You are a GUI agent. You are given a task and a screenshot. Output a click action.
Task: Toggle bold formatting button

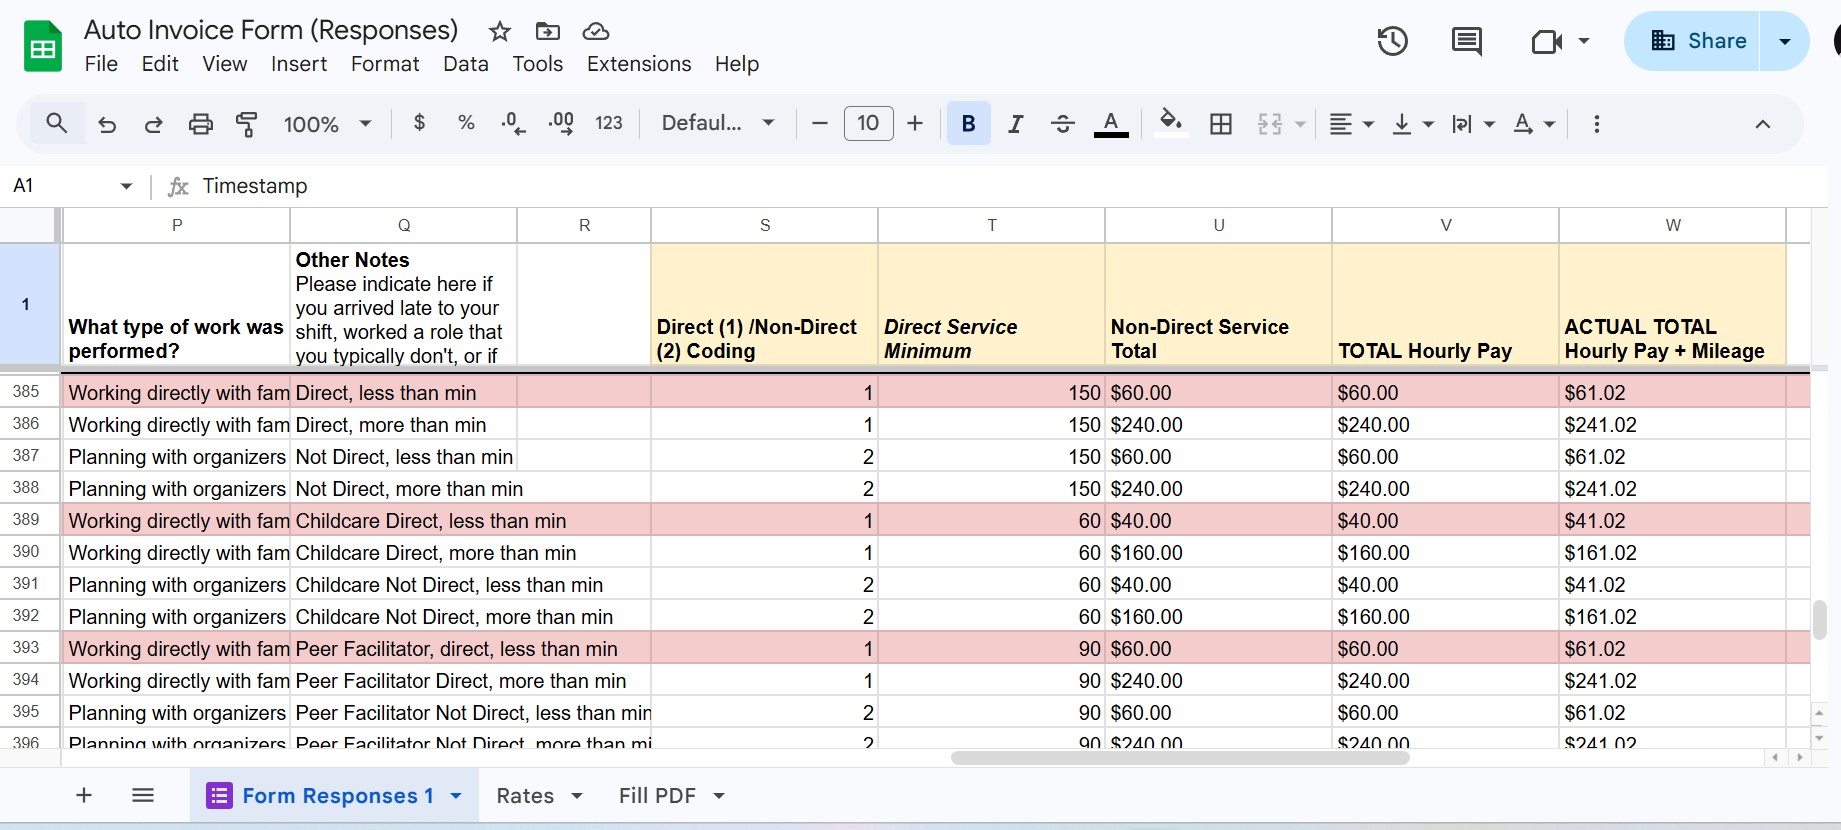tap(968, 123)
